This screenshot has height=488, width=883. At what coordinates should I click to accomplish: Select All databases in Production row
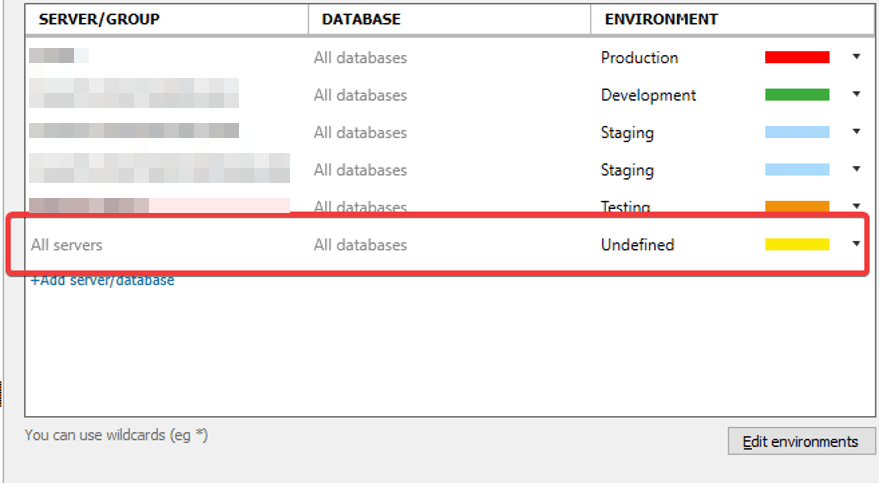[360, 57]
